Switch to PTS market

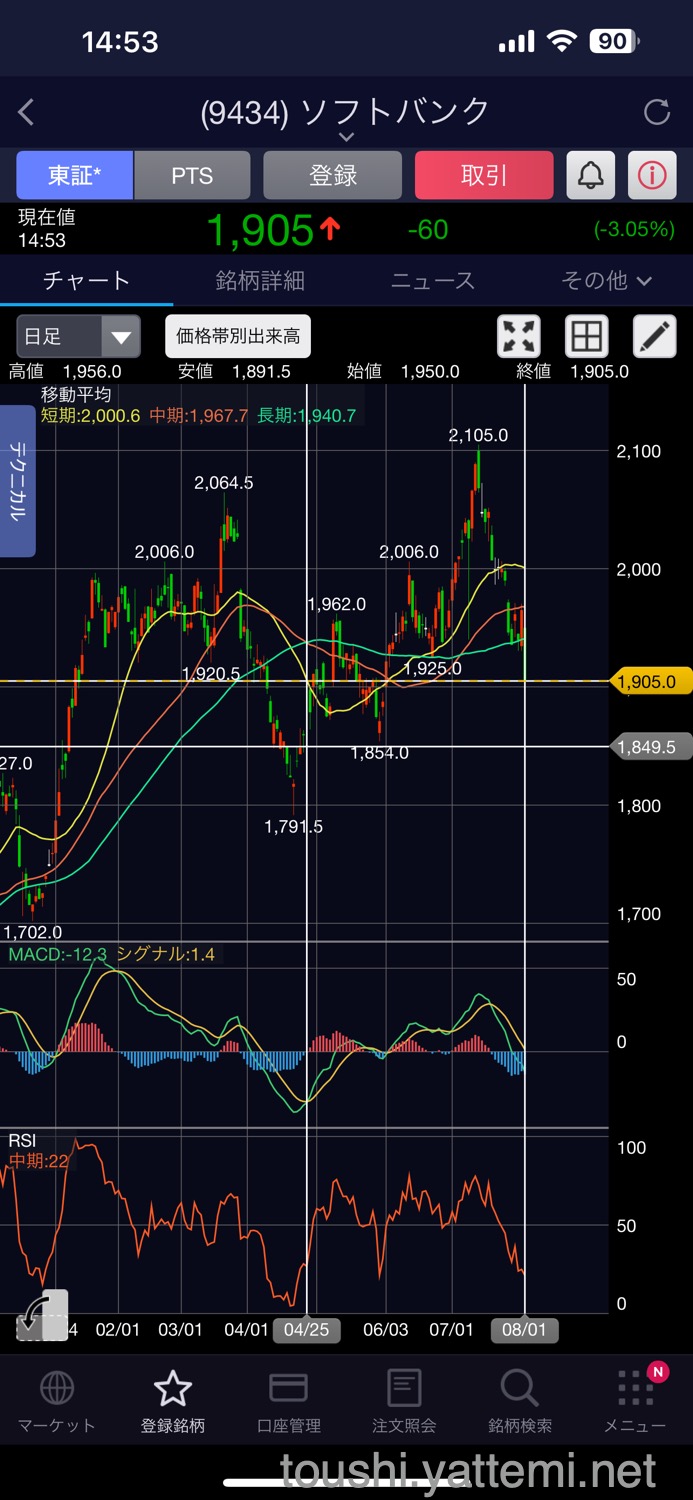point(192,176)
